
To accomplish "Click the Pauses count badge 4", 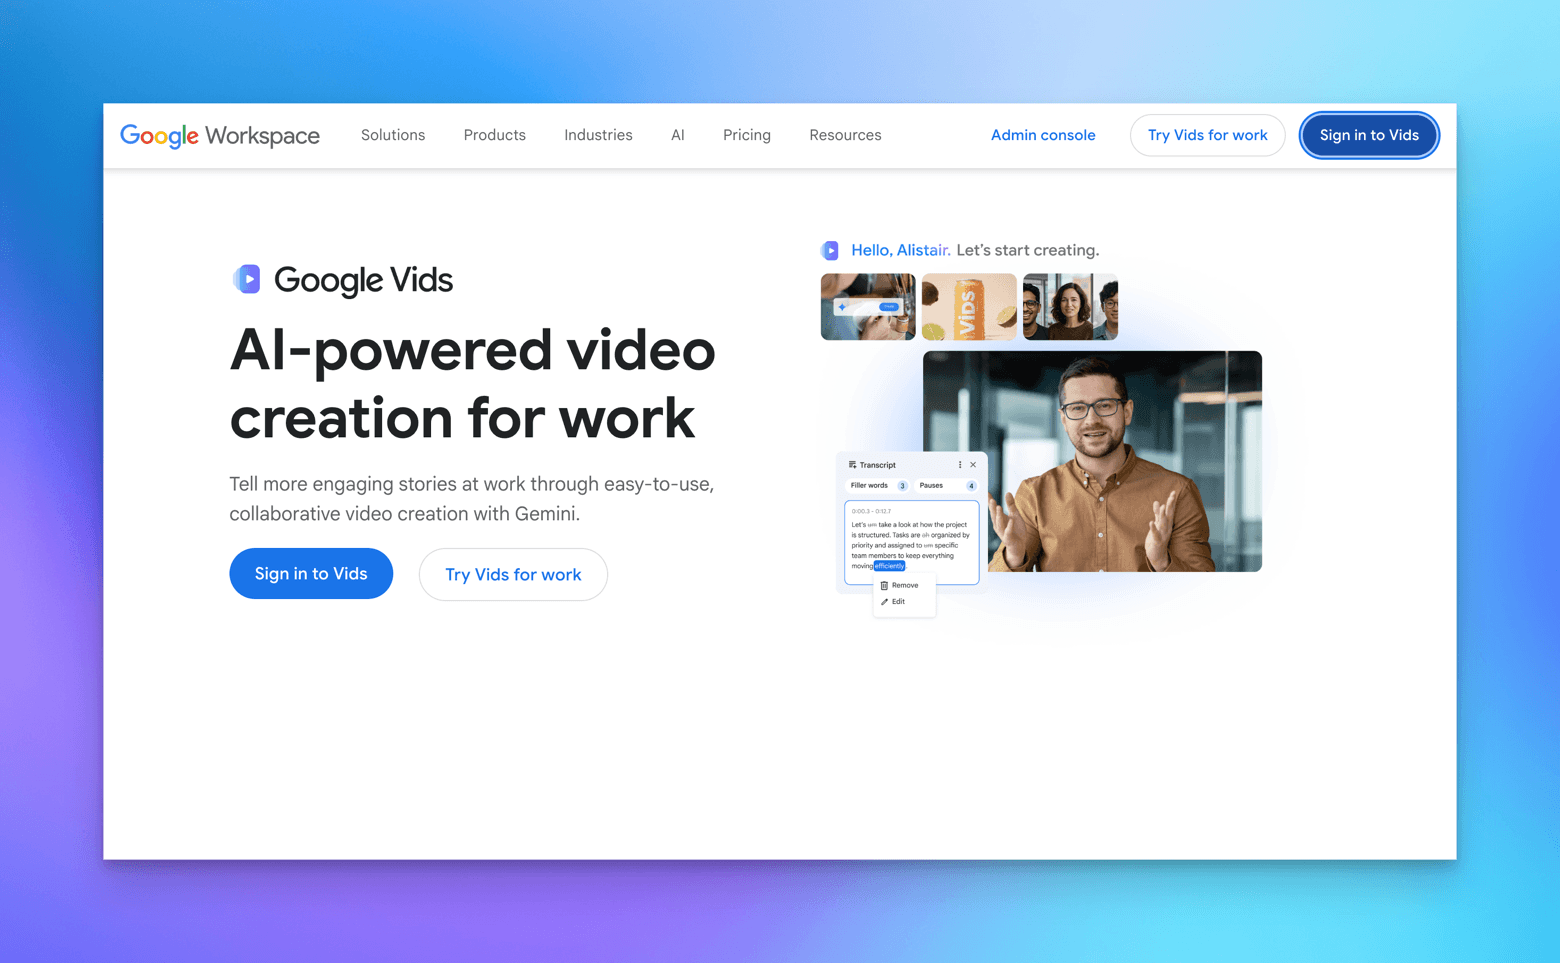I will pyautogui.click(x=971, y=486).
